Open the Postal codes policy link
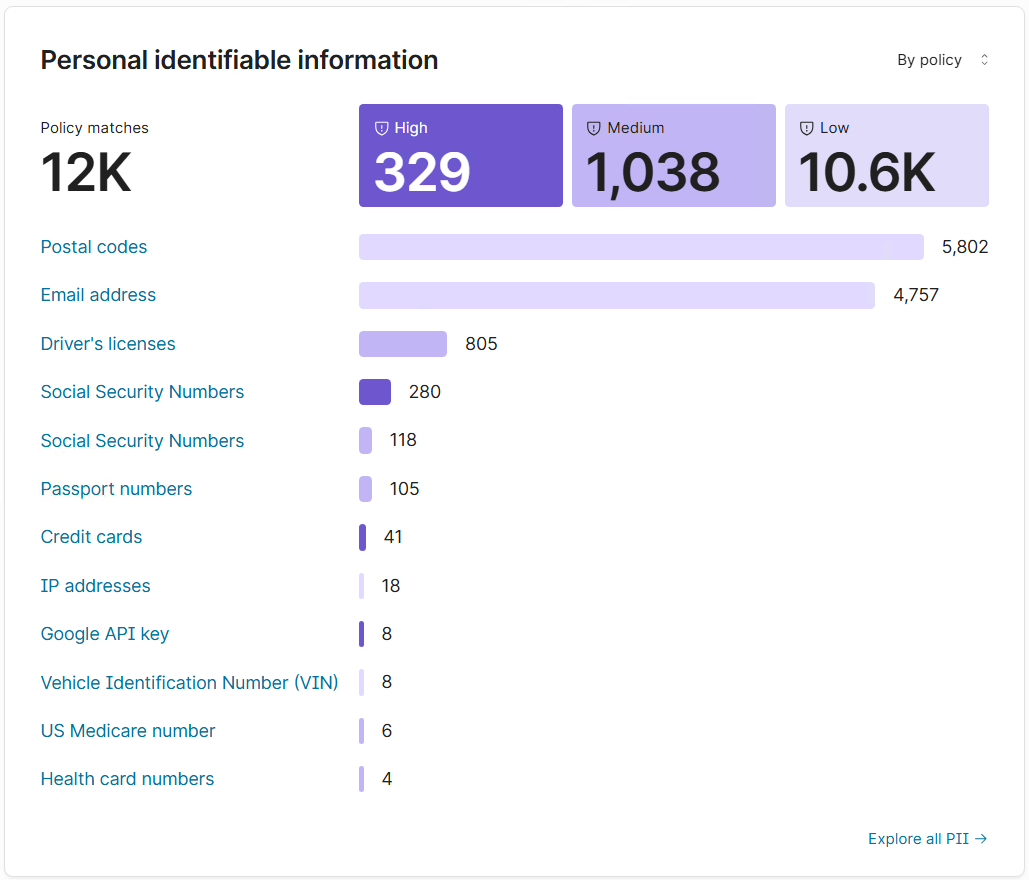The image size is (1029, 880). 94,247
